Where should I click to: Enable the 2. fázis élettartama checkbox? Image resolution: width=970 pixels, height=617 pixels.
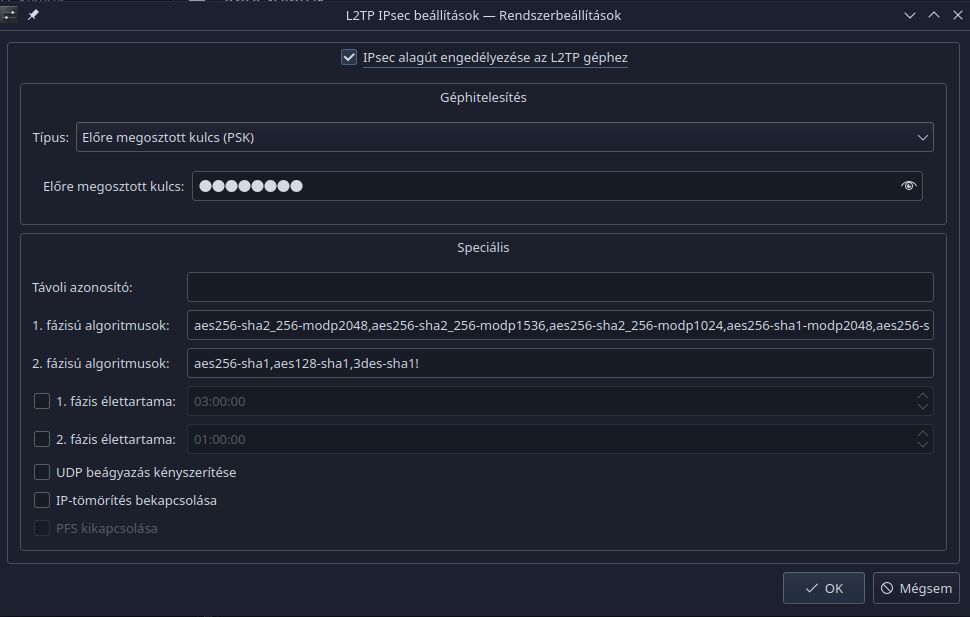[x=41, y=439]
